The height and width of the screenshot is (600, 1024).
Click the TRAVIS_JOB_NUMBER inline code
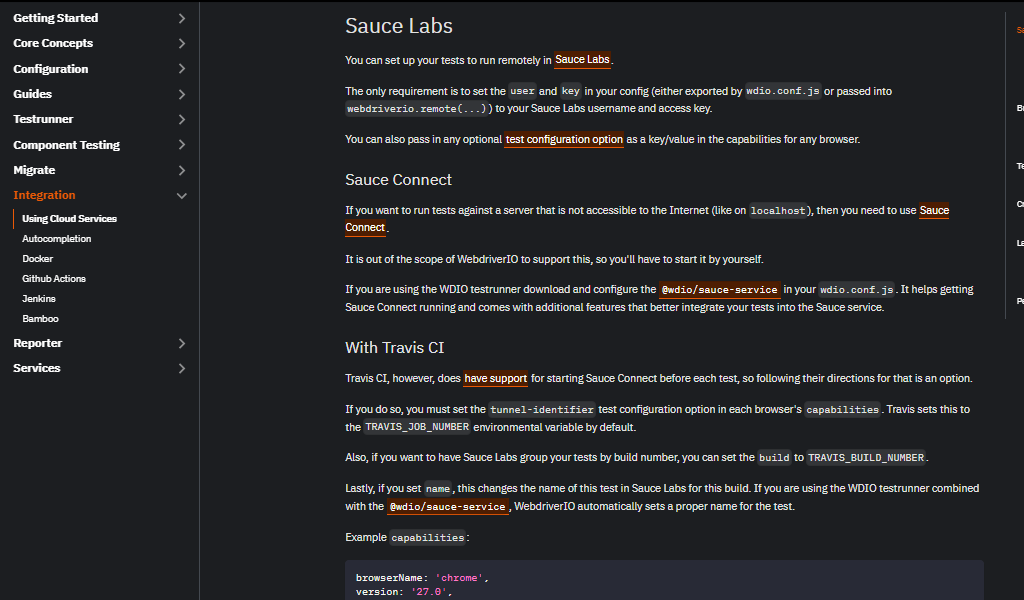(417, 428)
